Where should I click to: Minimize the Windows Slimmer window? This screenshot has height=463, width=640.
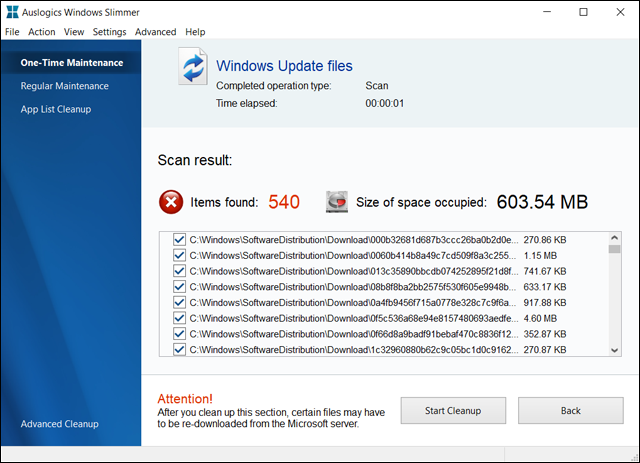point(547,12)
